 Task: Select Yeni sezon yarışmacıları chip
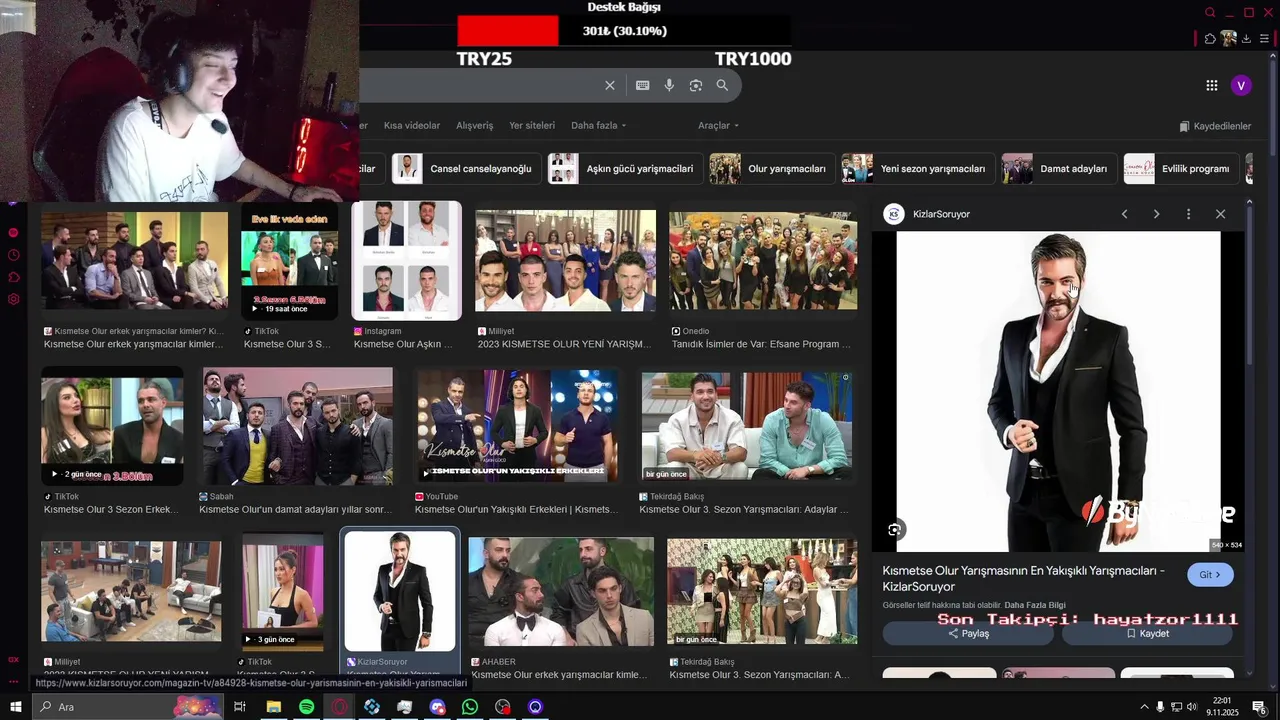tap(918, 169)
